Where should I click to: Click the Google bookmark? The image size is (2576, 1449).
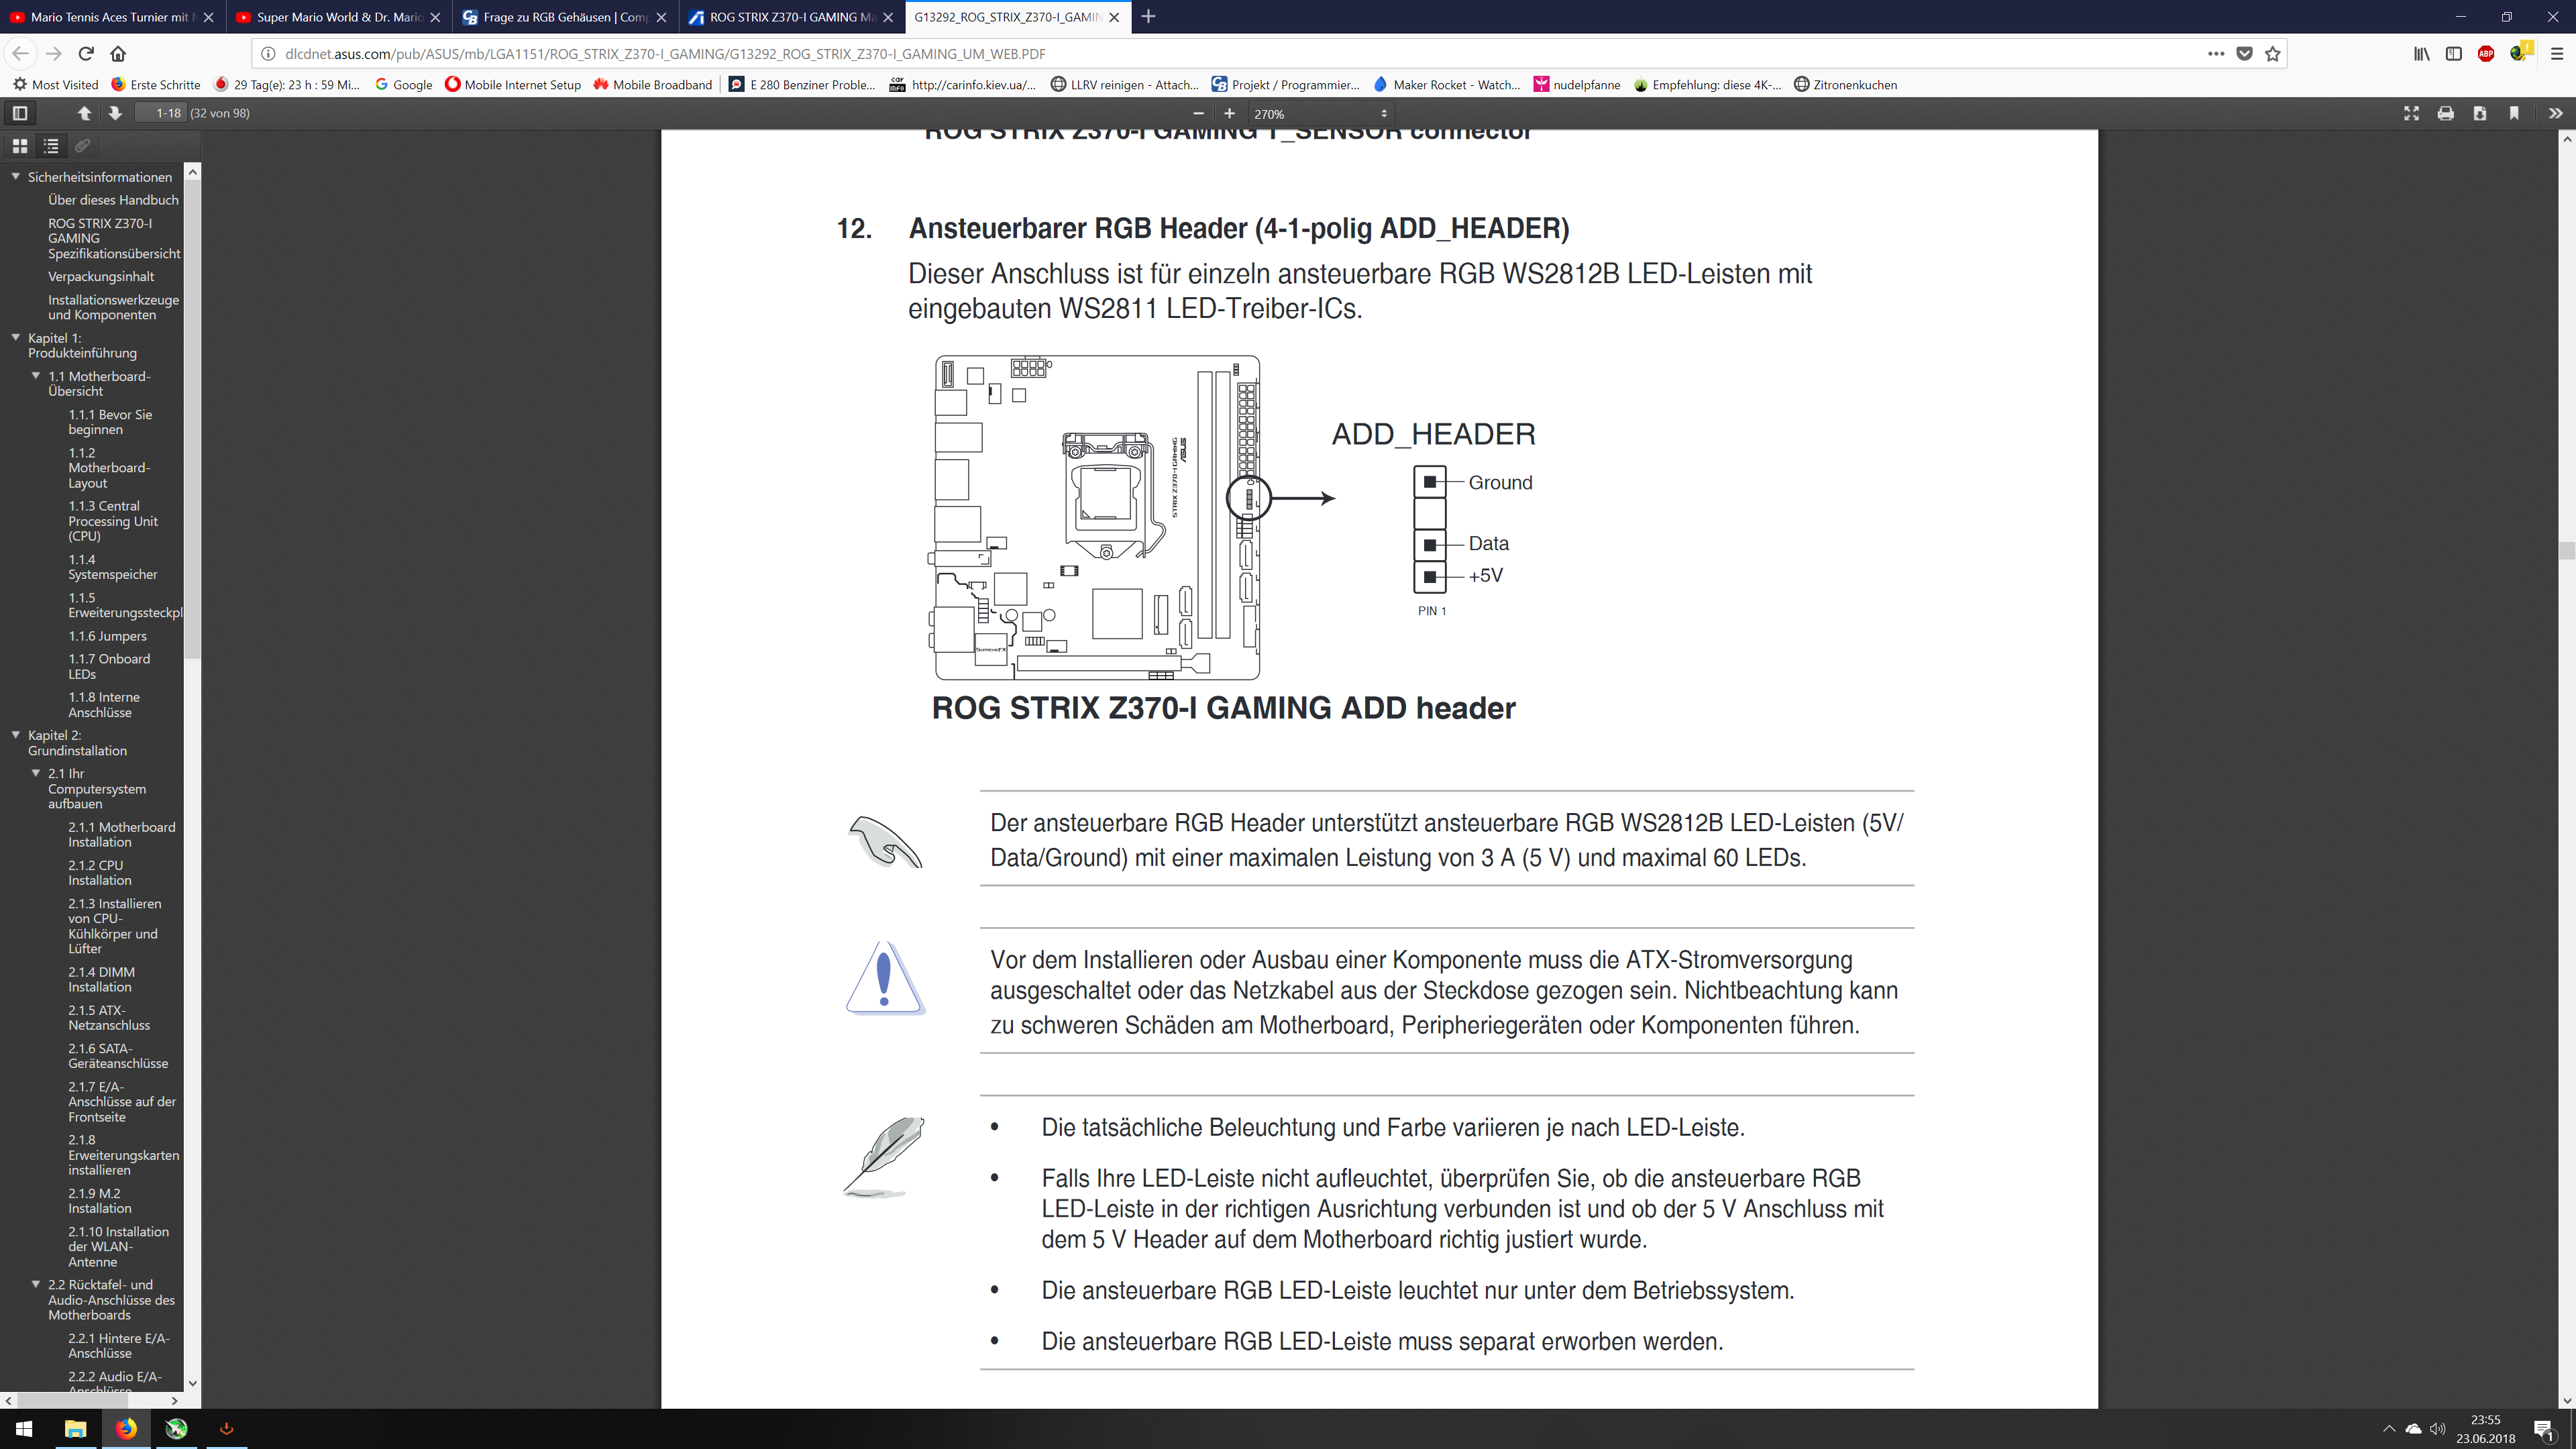pyautogui.click(x=404, y=85)
